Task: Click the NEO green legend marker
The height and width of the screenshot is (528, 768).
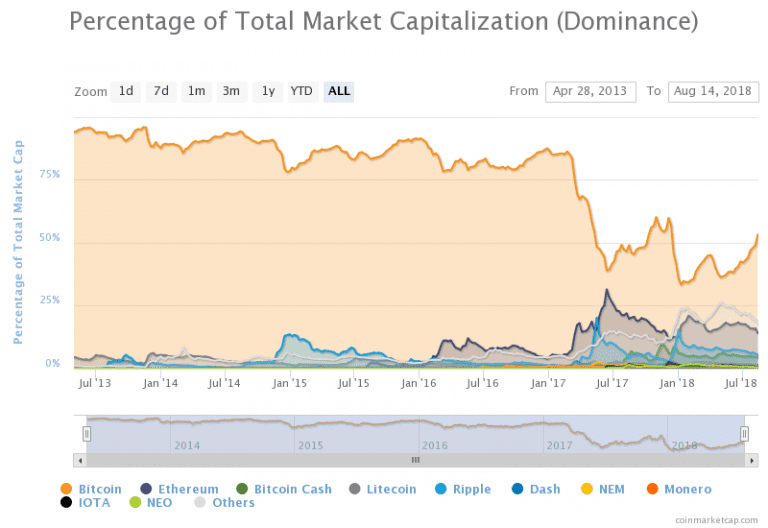Action: [135, 503]
